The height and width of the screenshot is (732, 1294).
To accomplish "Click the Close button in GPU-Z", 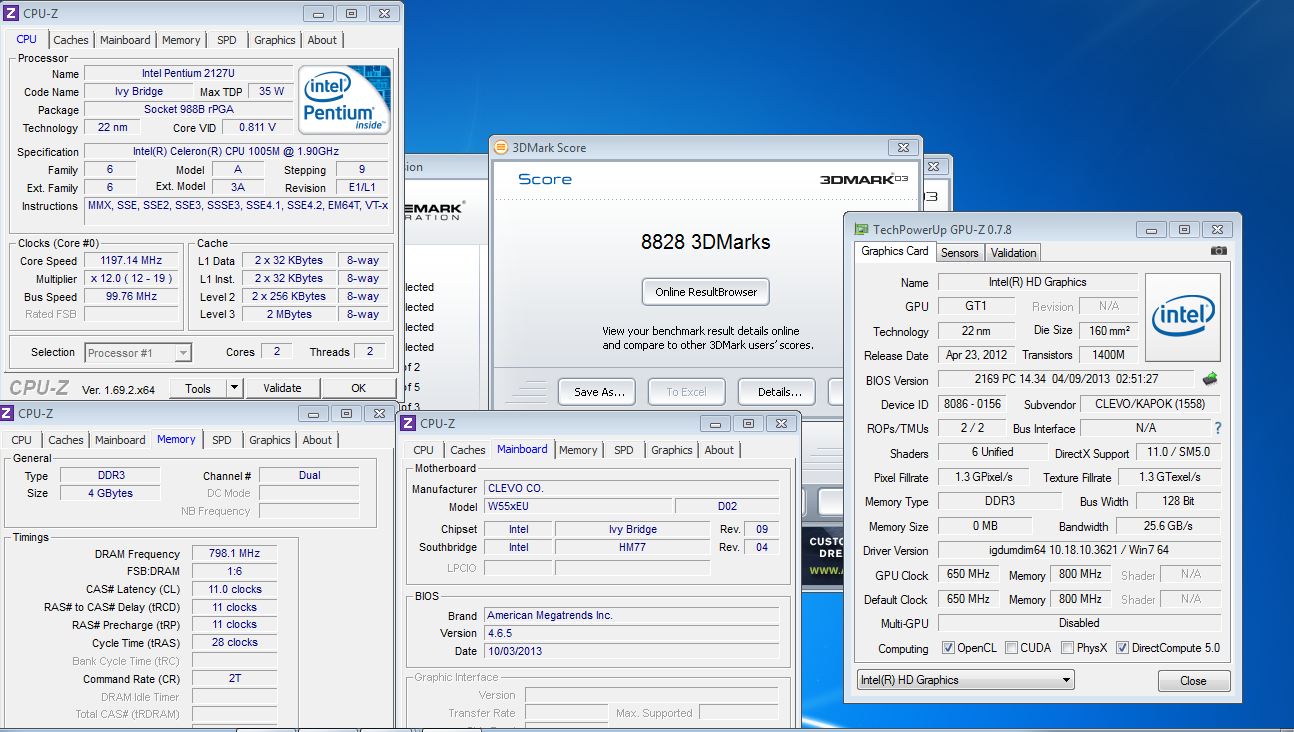I will (x=1193, y=680).
